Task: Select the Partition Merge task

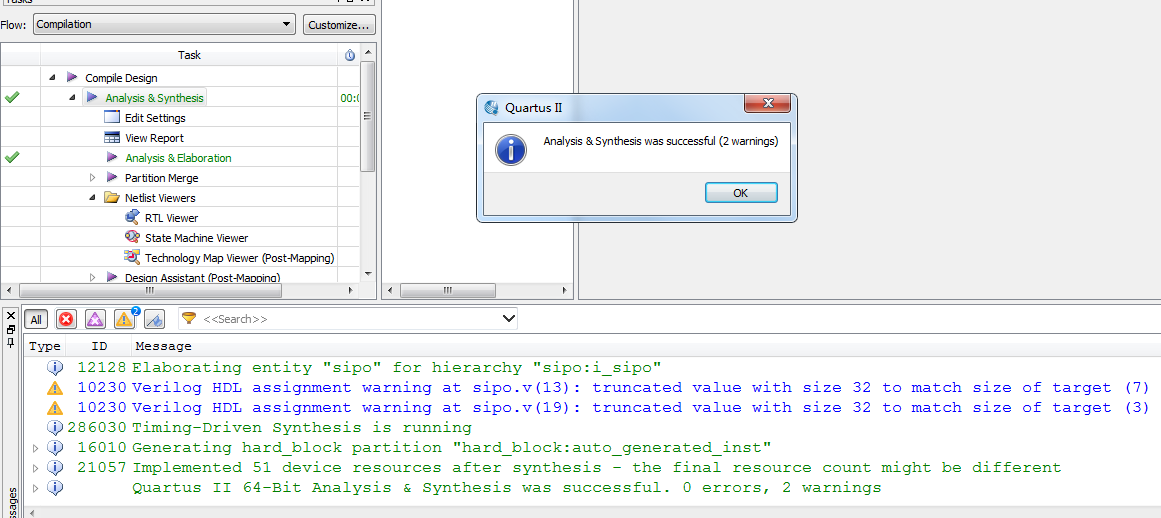Action: (161, 178)
